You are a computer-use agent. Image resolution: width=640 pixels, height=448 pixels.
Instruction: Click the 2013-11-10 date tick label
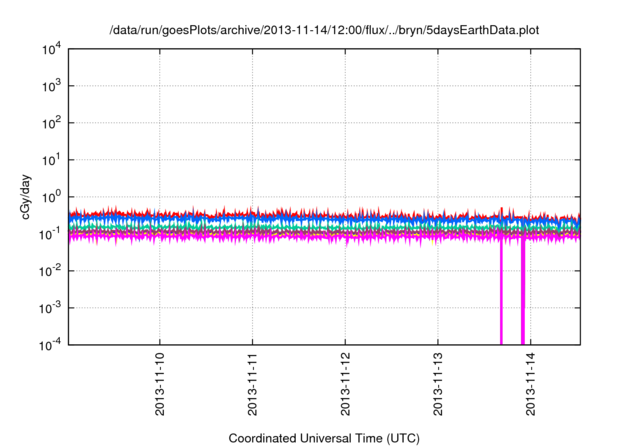point(160,384)
